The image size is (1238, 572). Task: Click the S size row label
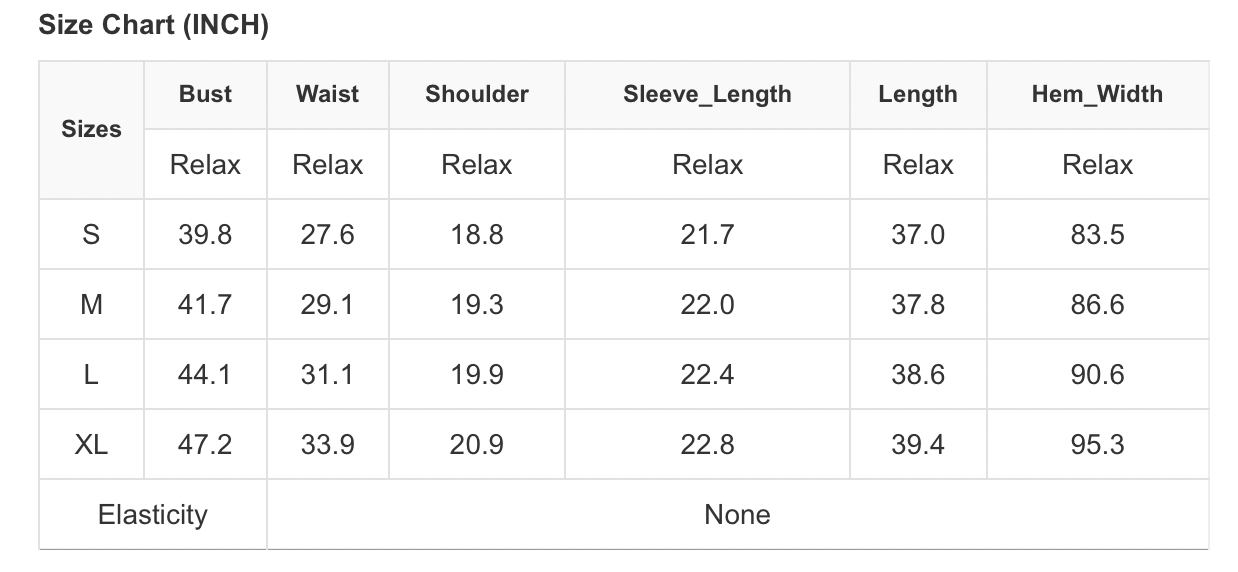91,235
